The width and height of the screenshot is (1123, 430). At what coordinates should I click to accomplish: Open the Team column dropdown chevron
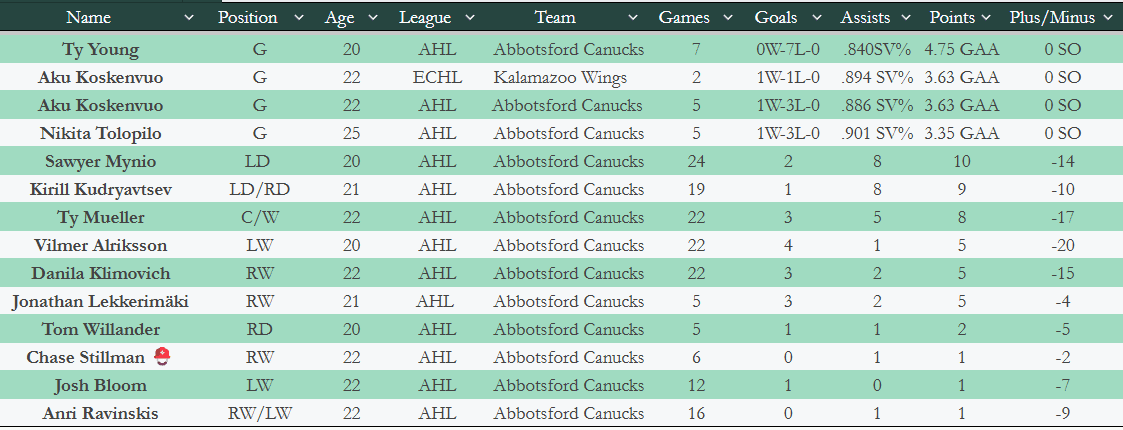632,18
